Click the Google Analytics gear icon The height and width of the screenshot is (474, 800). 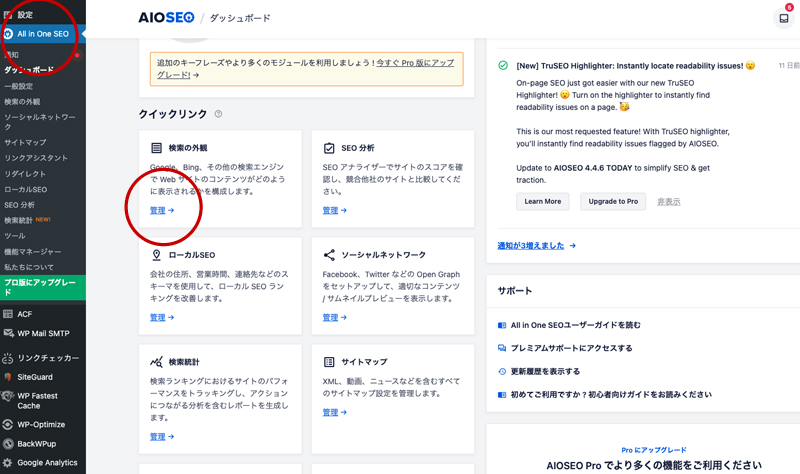(x=7, y=463)
